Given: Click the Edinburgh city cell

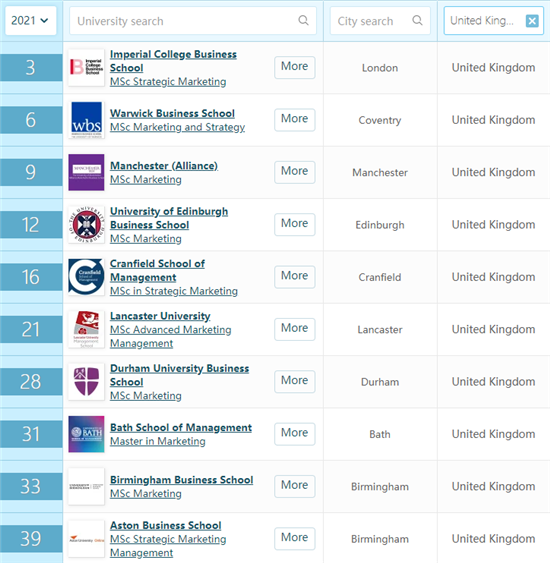Looking at the screenshot, I should (380, 225).
